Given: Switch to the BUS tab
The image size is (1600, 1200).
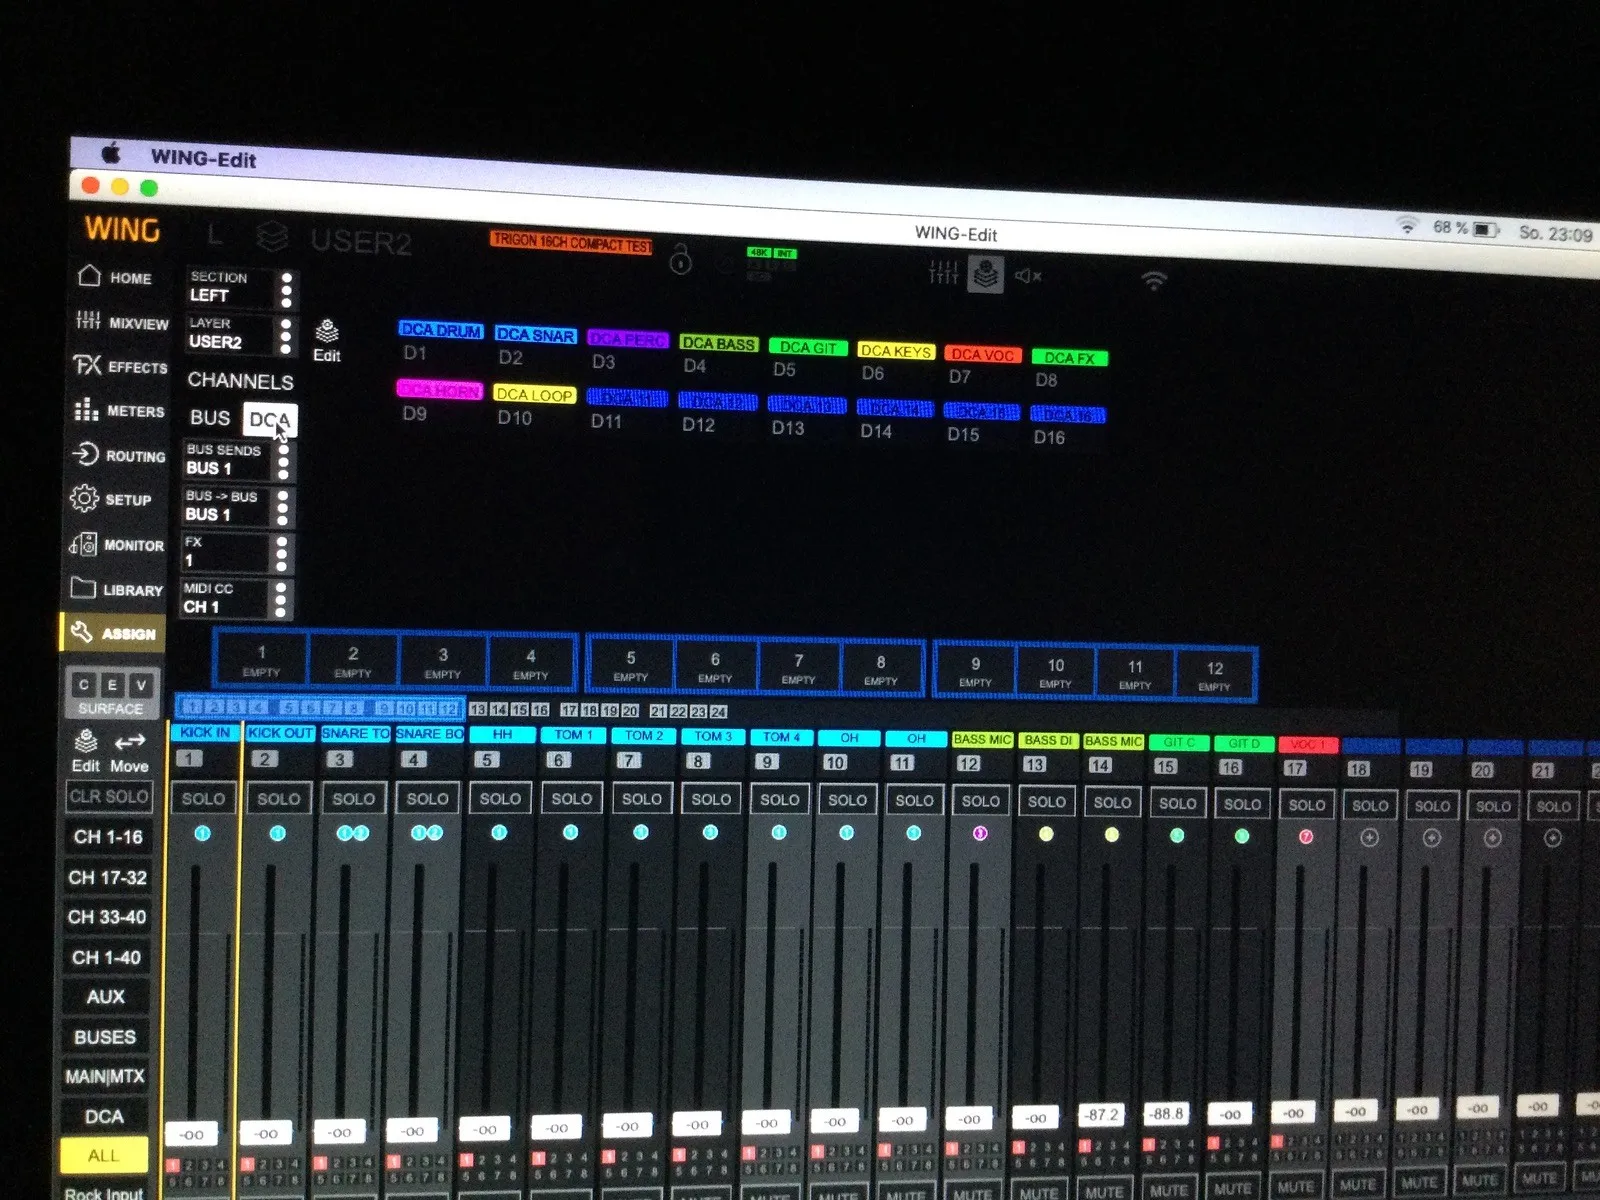Looking at the screenshot, I should (210, 418).
